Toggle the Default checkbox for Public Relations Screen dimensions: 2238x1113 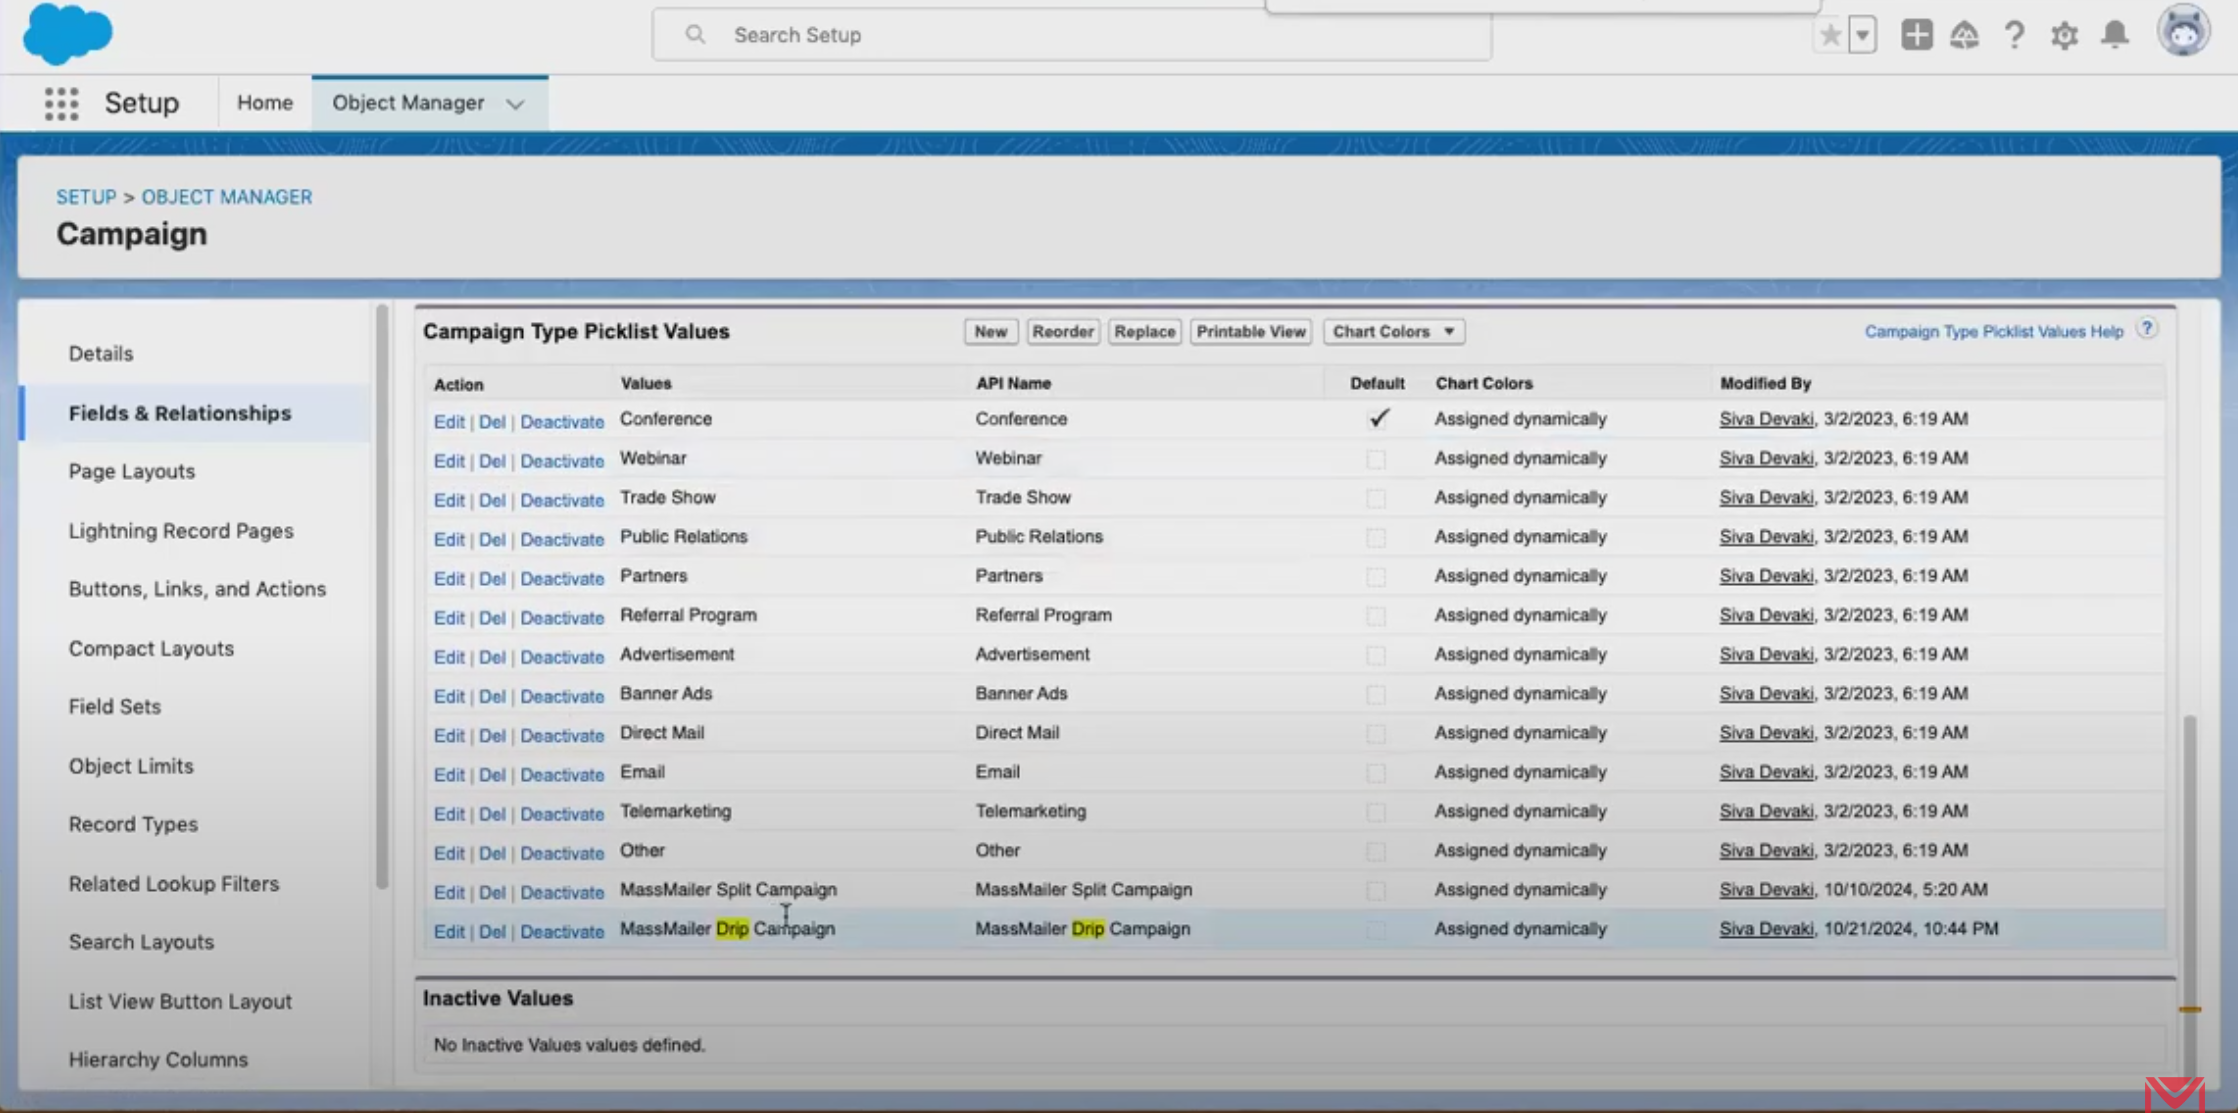pos(1376,537)
